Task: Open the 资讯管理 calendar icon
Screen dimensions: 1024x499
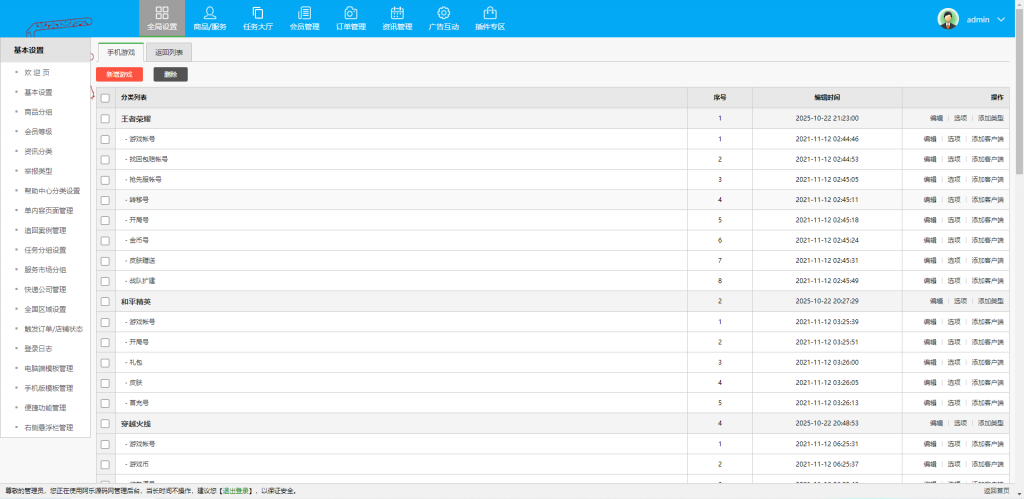Action: [x=397, y=12]
